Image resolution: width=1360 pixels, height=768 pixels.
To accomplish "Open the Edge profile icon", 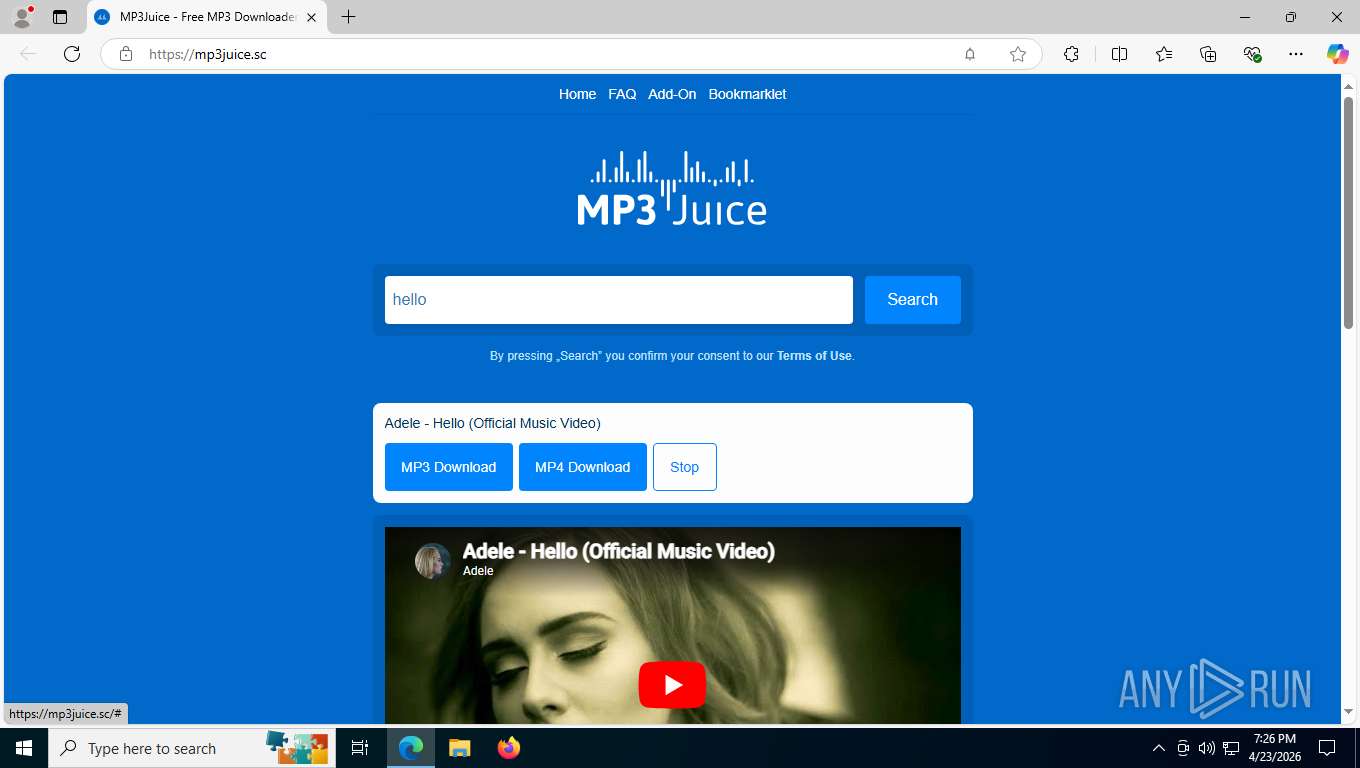I will [x=22, y=17].
